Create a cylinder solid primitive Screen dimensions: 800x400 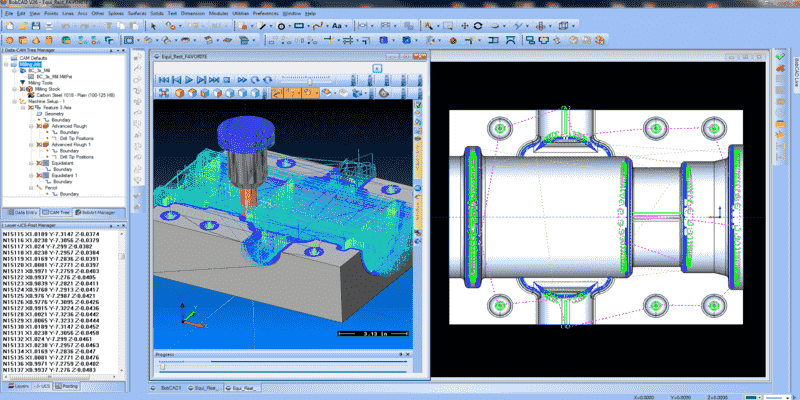(x=48, y=40)
